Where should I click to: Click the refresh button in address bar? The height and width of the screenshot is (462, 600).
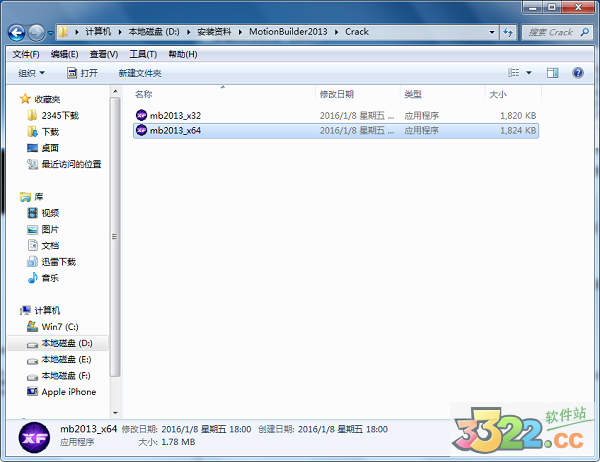pos(508,32)
